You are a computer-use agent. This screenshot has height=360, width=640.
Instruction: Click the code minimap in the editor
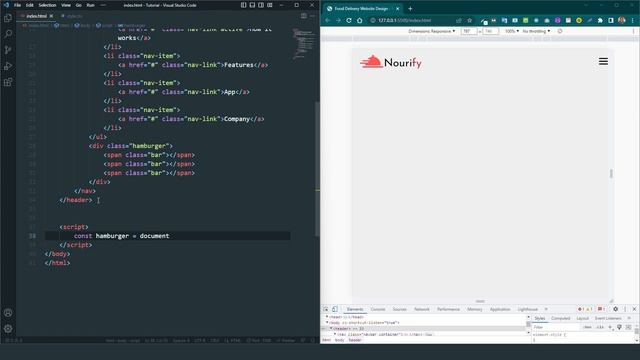[x=304, y=43]
